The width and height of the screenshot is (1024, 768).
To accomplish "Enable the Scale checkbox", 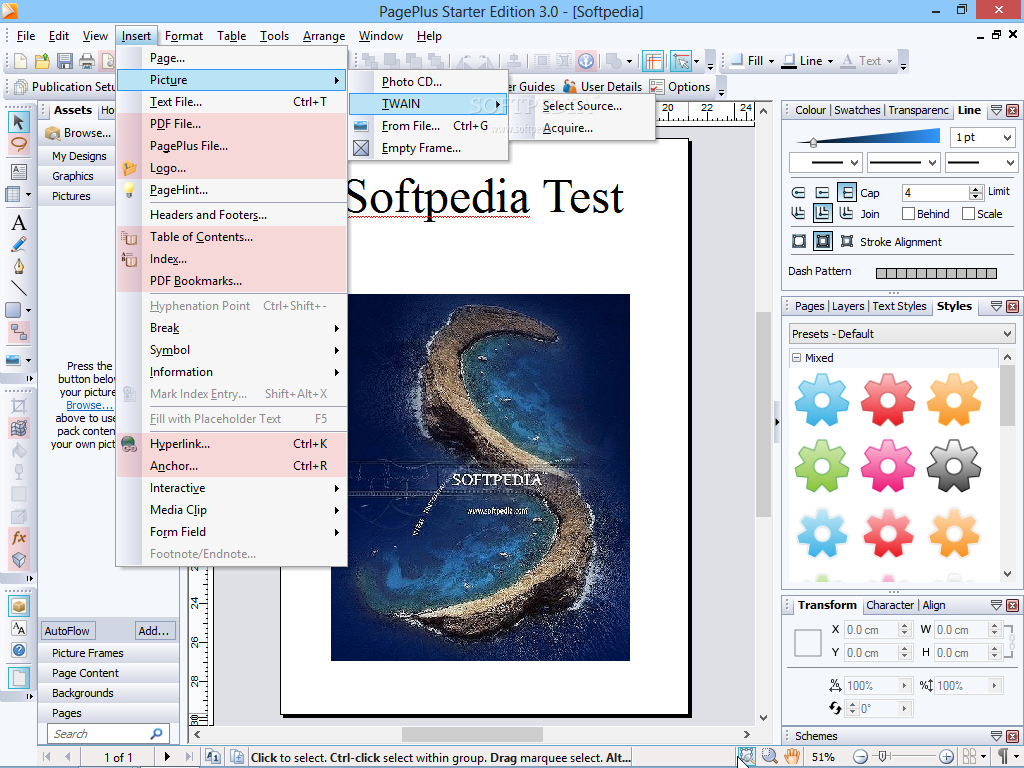I will [968, 214].
